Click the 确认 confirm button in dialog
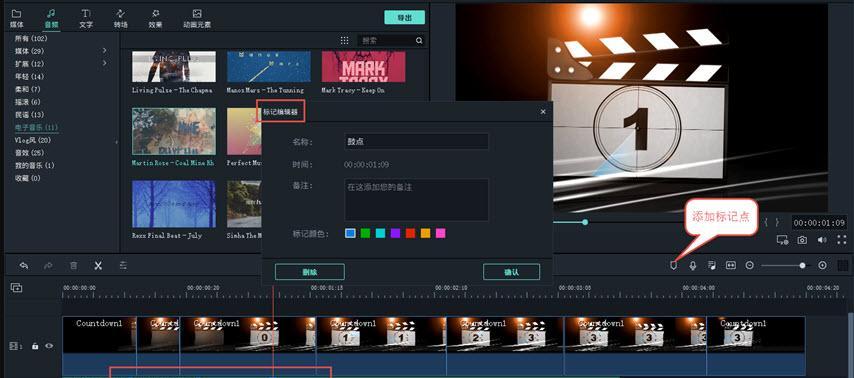Screen dimensions: 854x378 tap(511, 272)
